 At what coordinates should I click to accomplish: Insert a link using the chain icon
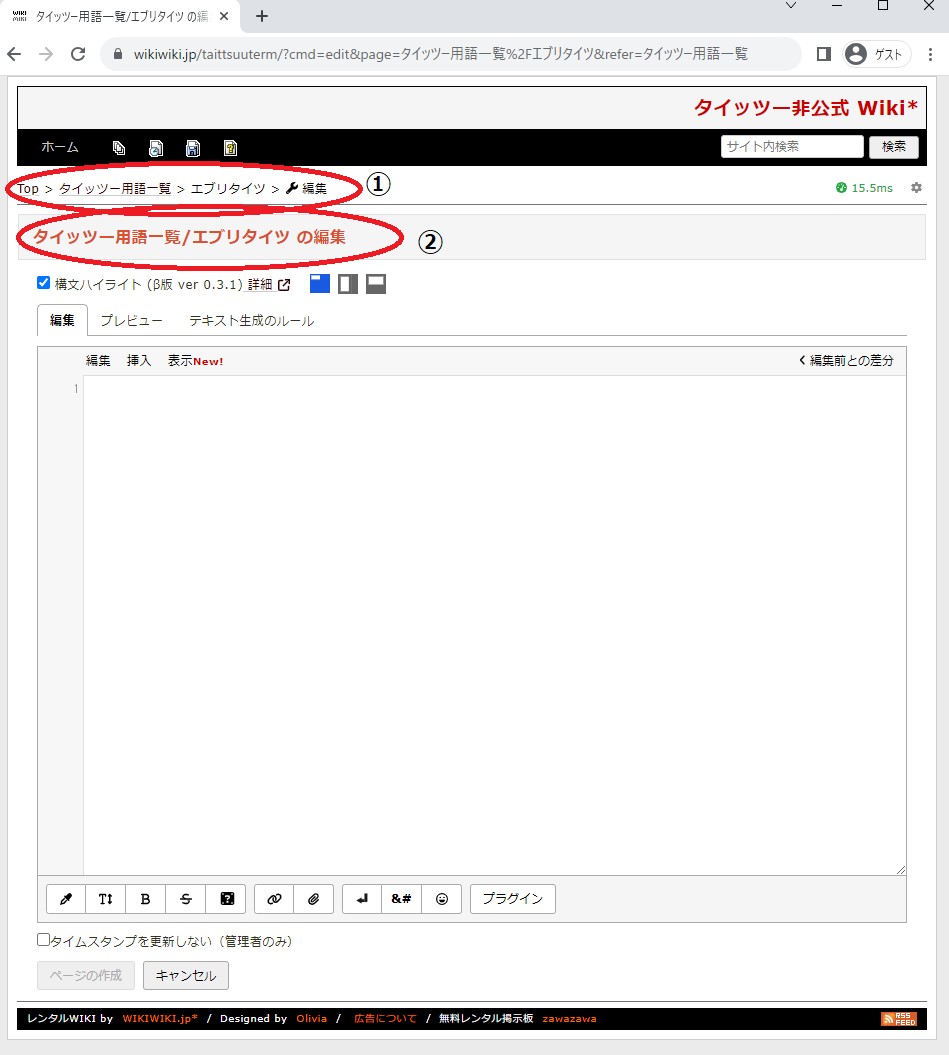coord(274,899)
